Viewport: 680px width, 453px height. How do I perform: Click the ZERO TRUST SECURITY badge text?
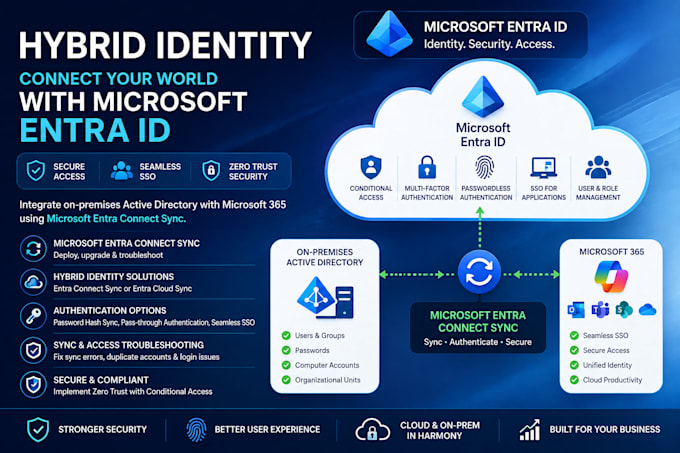pyautogui.click(x=253, y=172)
